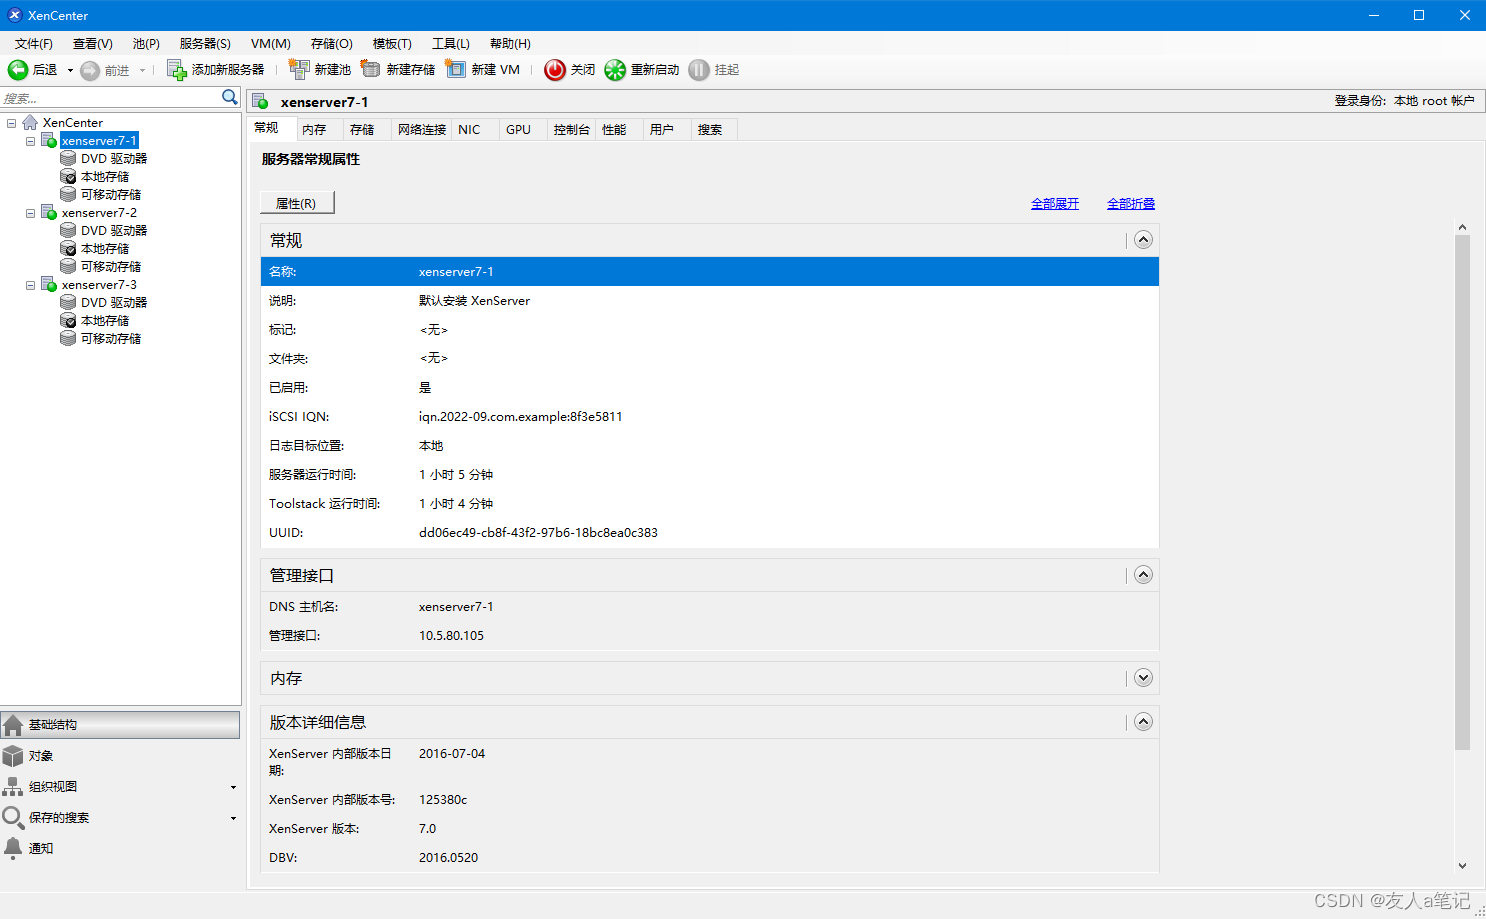Click the DVD 驱动器 disk icon under xenserver7-1
The height and width of the screenshot is (919, 1486).
(x=68, y=158)
